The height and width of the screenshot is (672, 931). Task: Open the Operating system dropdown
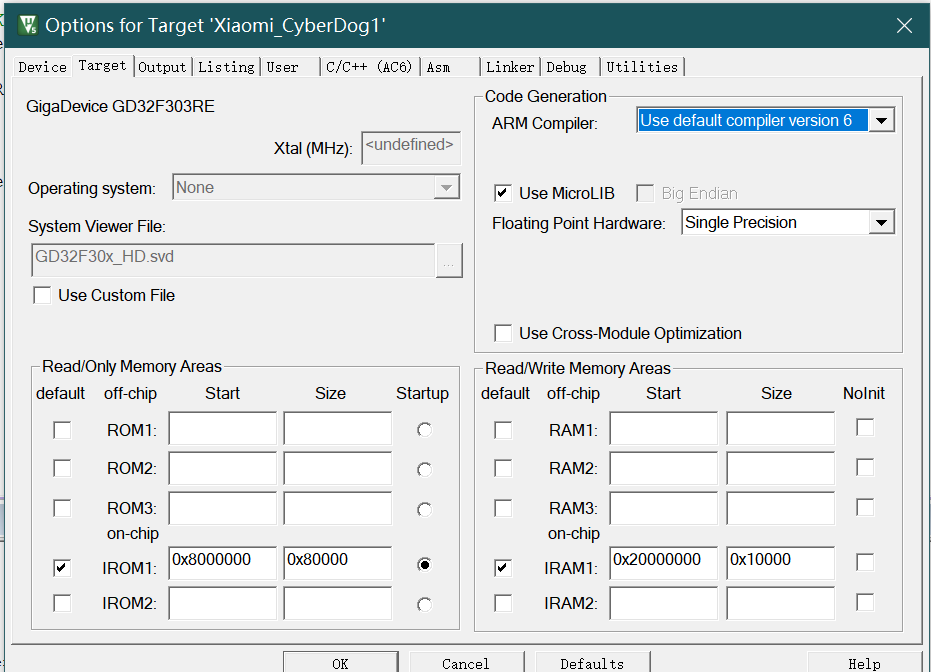pyautogui.click(x=316, y=188)
